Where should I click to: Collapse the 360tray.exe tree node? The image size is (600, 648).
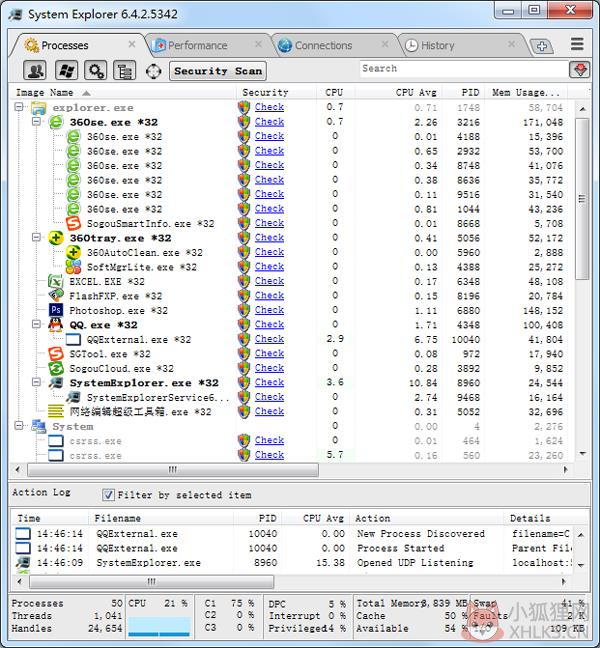coord(36,237)
